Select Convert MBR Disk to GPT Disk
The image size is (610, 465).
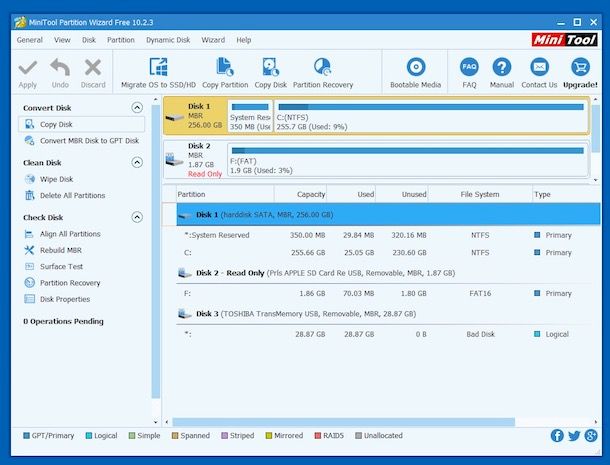click(81, 140)
